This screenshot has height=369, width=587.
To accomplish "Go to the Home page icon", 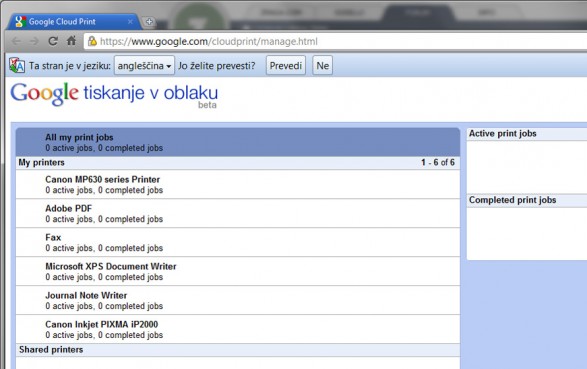I will click(71, 40).
